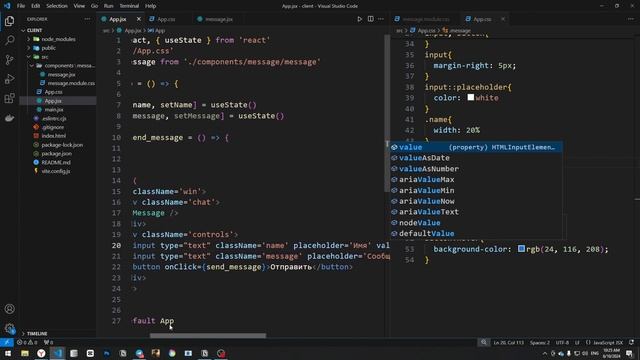Open the Help menu
The image size is (640, 360).
151,6
